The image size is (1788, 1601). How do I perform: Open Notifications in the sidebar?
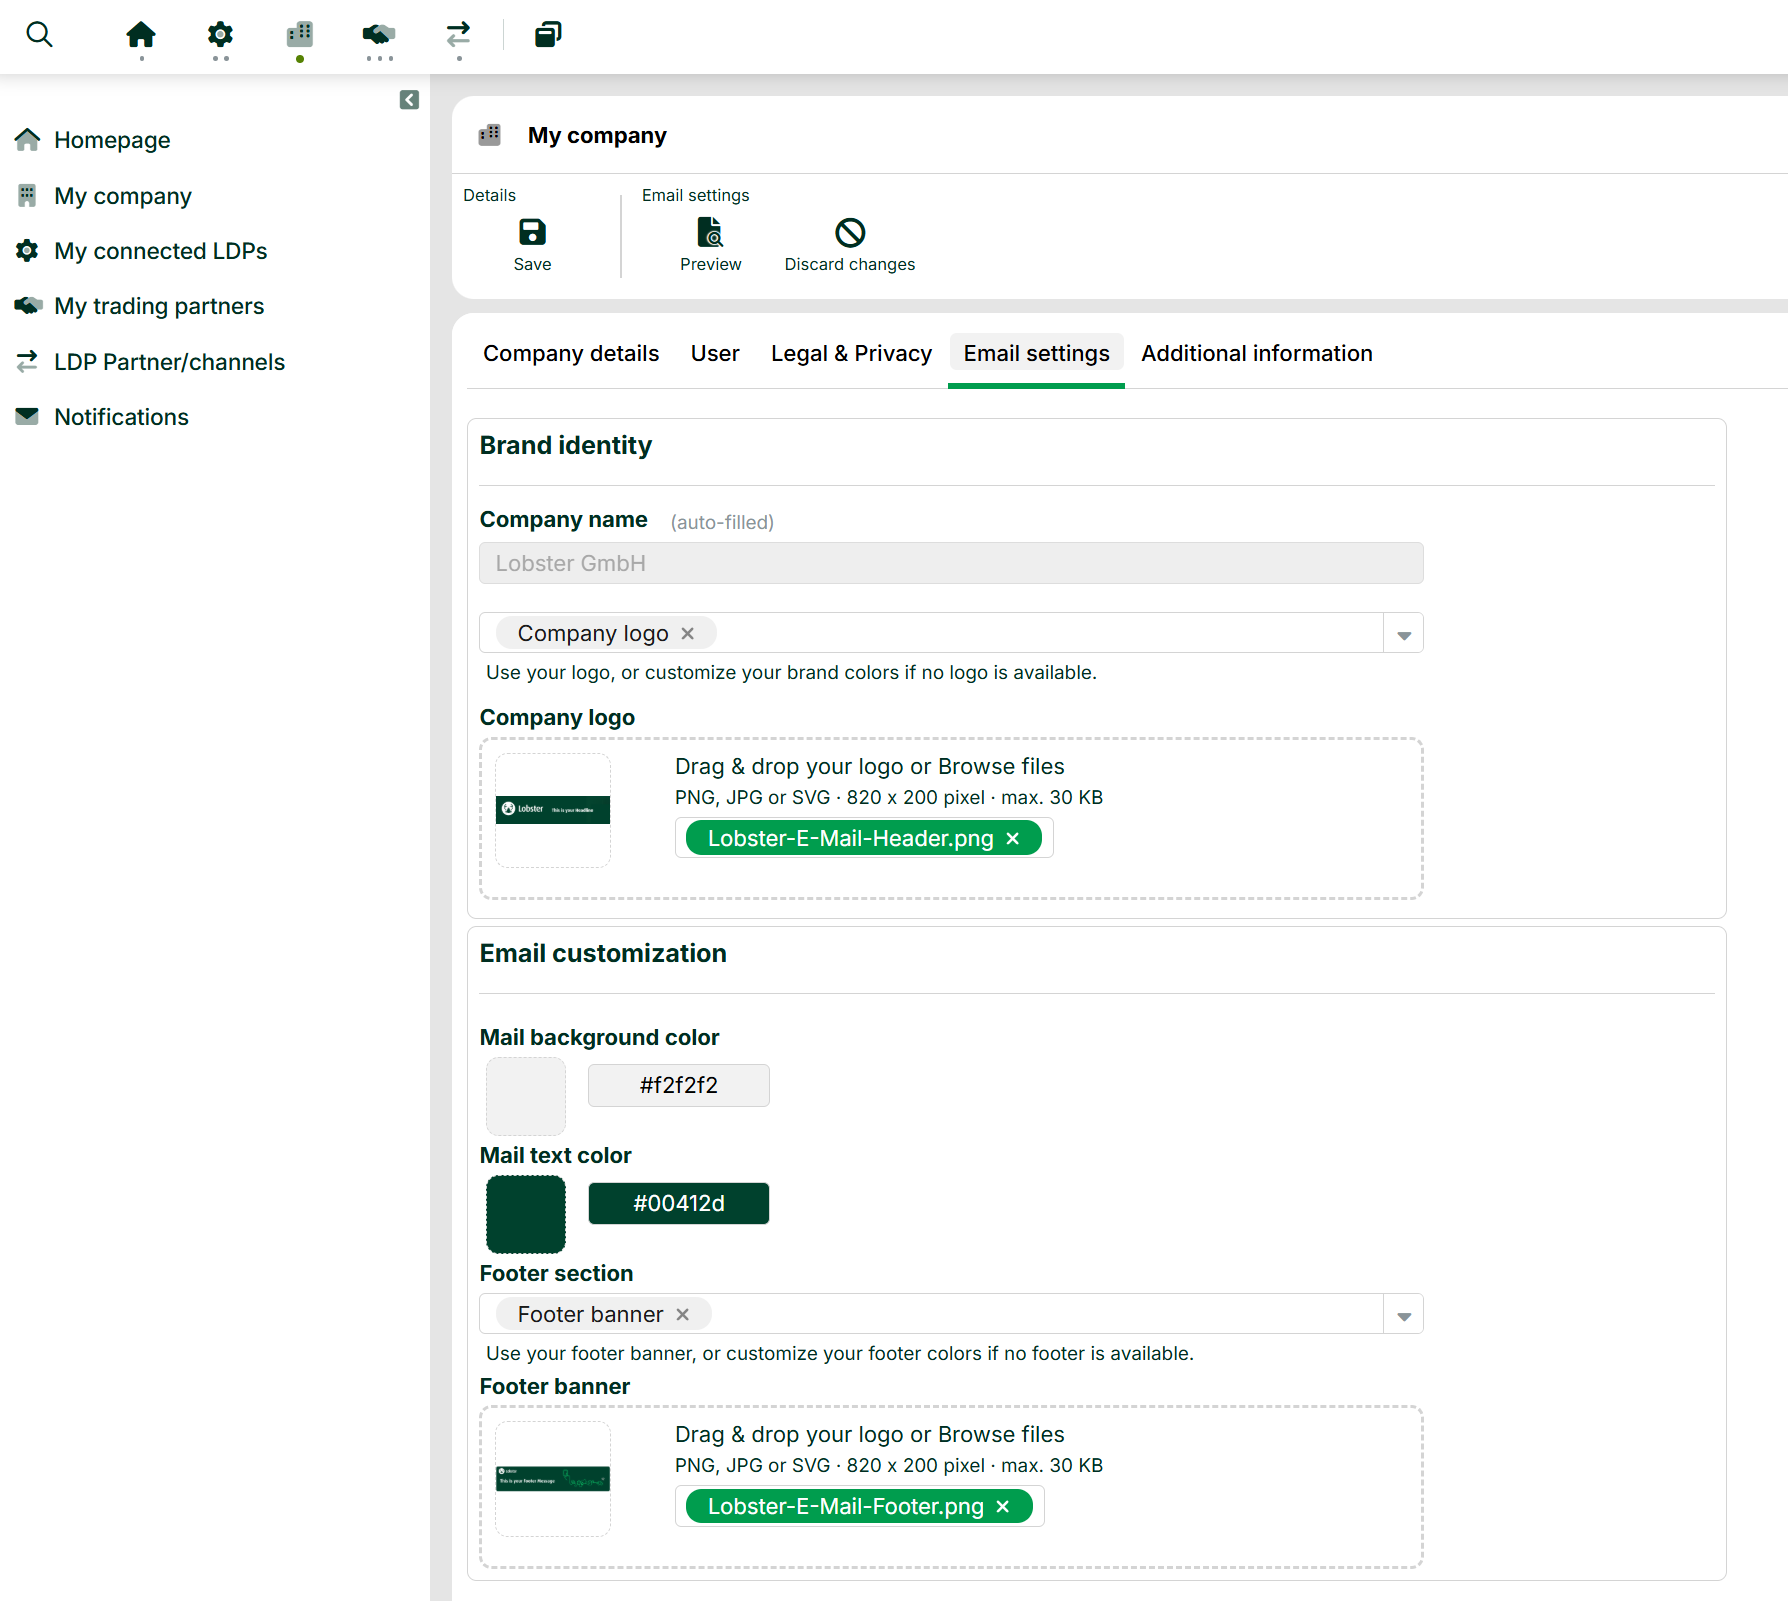[x=121, y=417]
